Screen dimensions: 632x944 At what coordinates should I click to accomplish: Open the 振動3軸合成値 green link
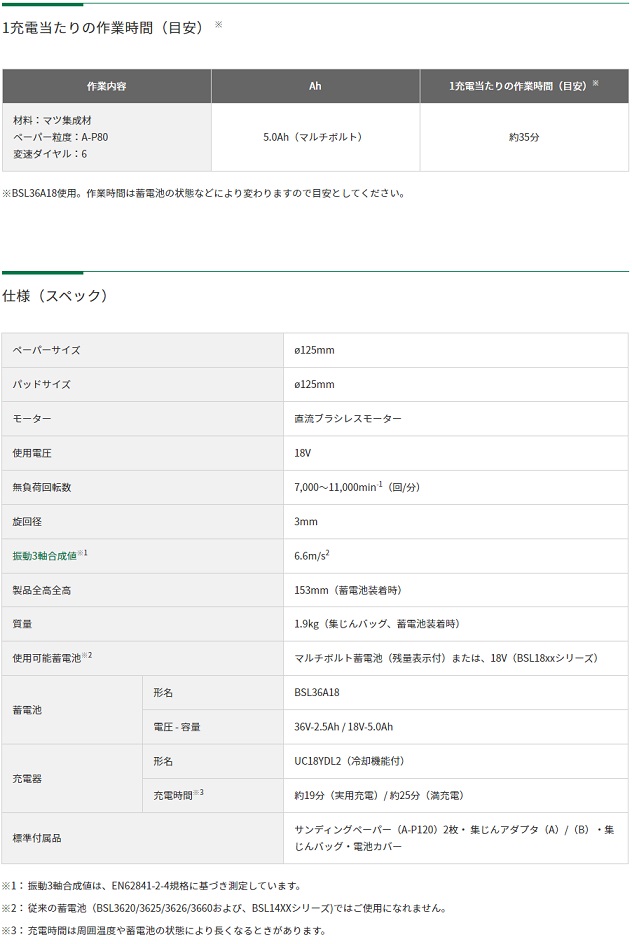(x=45, y=556)
